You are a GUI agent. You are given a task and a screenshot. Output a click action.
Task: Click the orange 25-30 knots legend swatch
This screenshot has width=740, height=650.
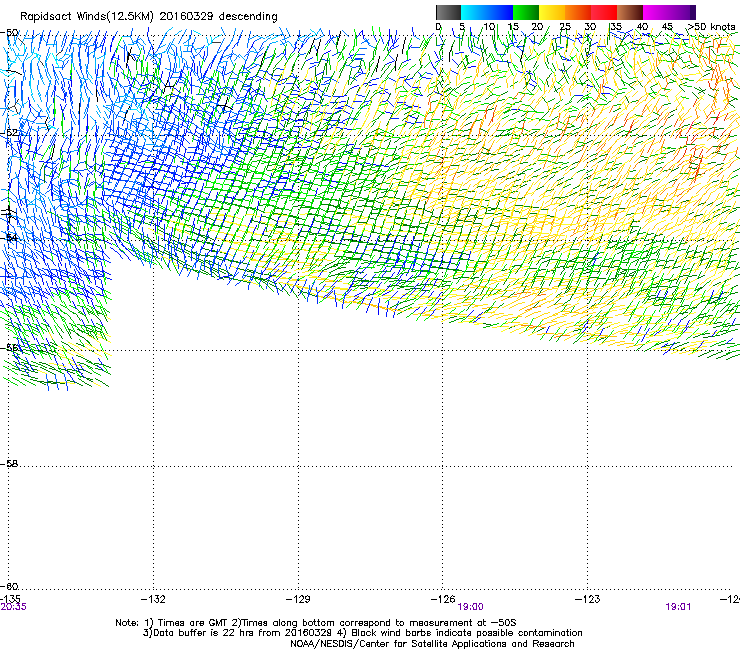pos(578,12)
